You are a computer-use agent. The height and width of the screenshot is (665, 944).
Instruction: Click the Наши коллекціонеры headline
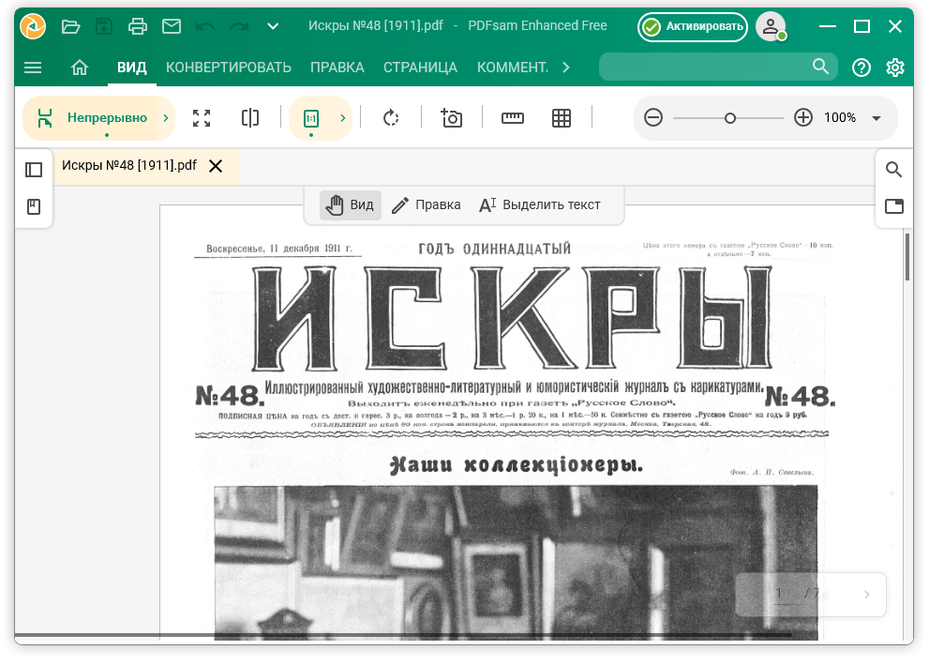pyautogui.click(x=517, y=465)
